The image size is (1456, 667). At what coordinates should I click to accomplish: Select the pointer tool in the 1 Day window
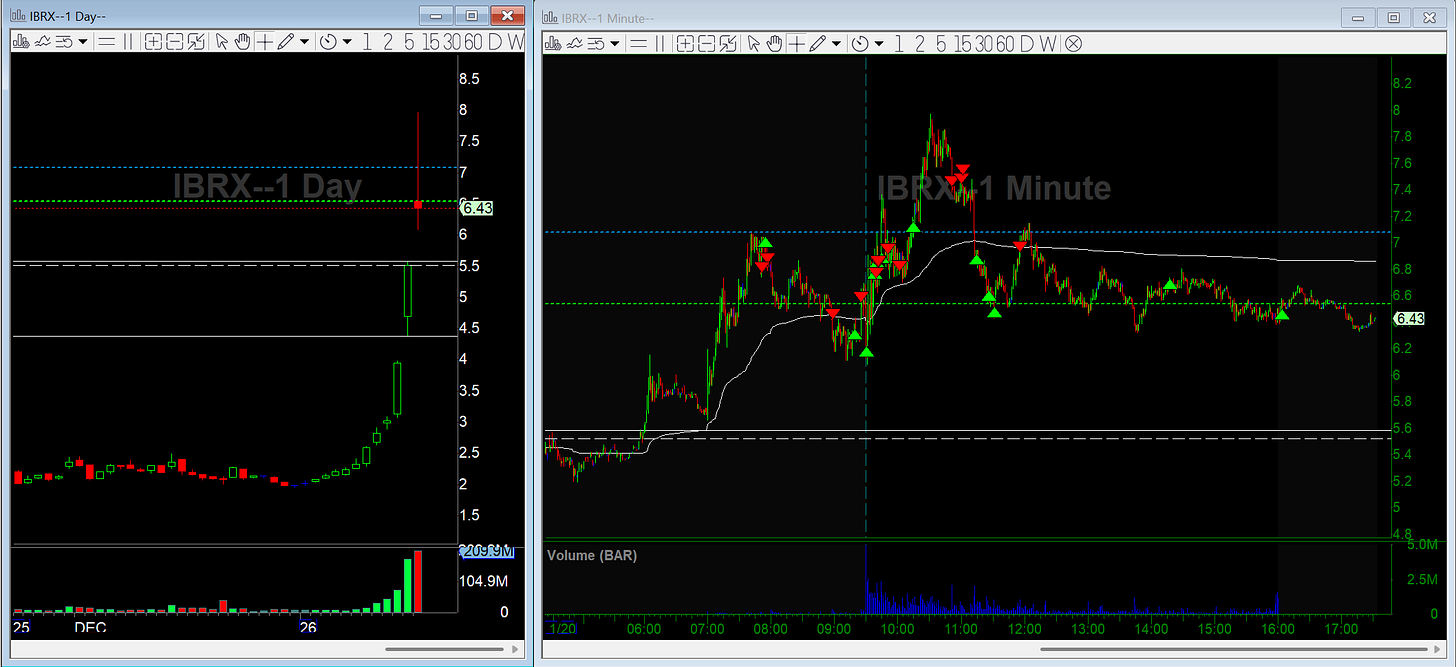pyautogui.click(x=221, y=42)
